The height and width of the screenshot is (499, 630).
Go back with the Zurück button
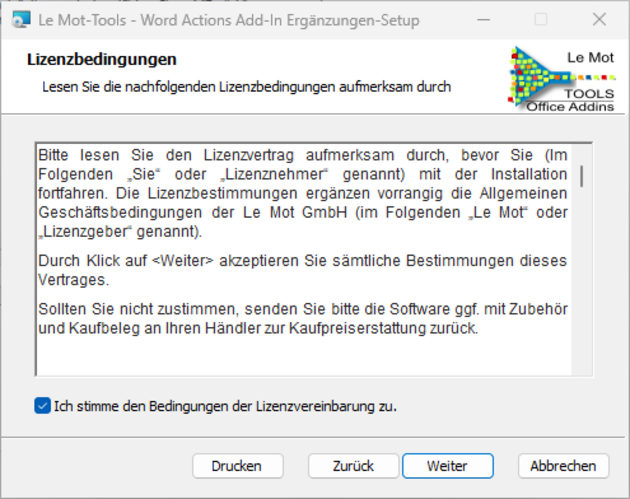pos(353,466)
